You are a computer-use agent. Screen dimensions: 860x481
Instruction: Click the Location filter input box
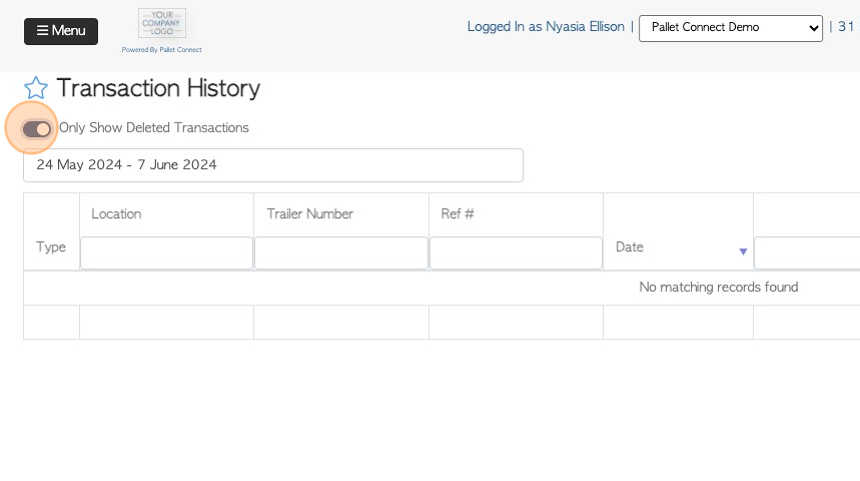[x=166, y=253]
